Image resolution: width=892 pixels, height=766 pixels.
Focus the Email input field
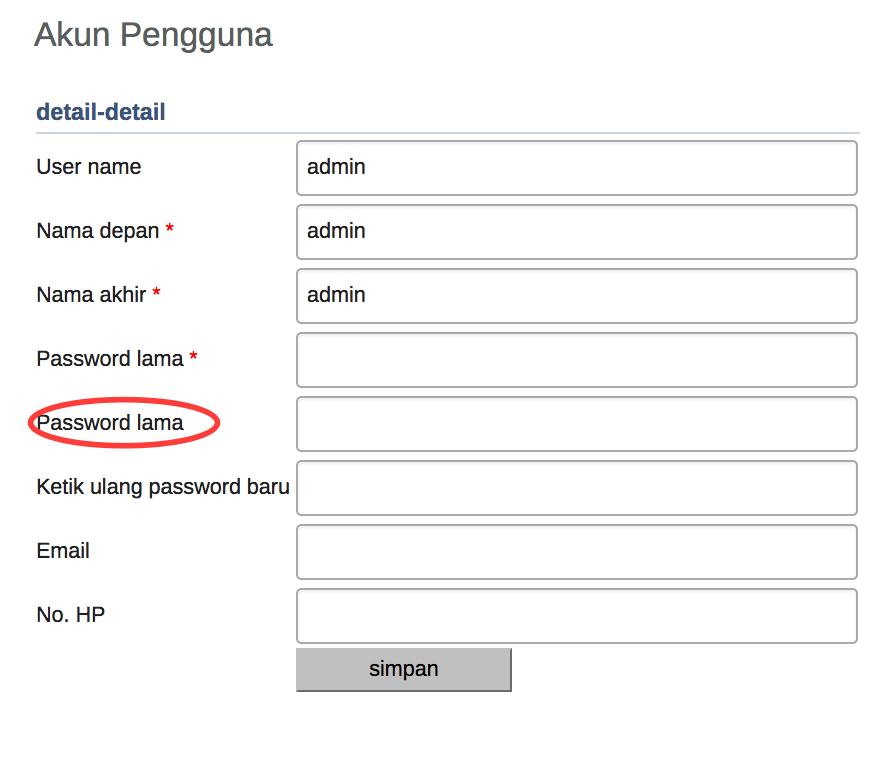point(576,552)
